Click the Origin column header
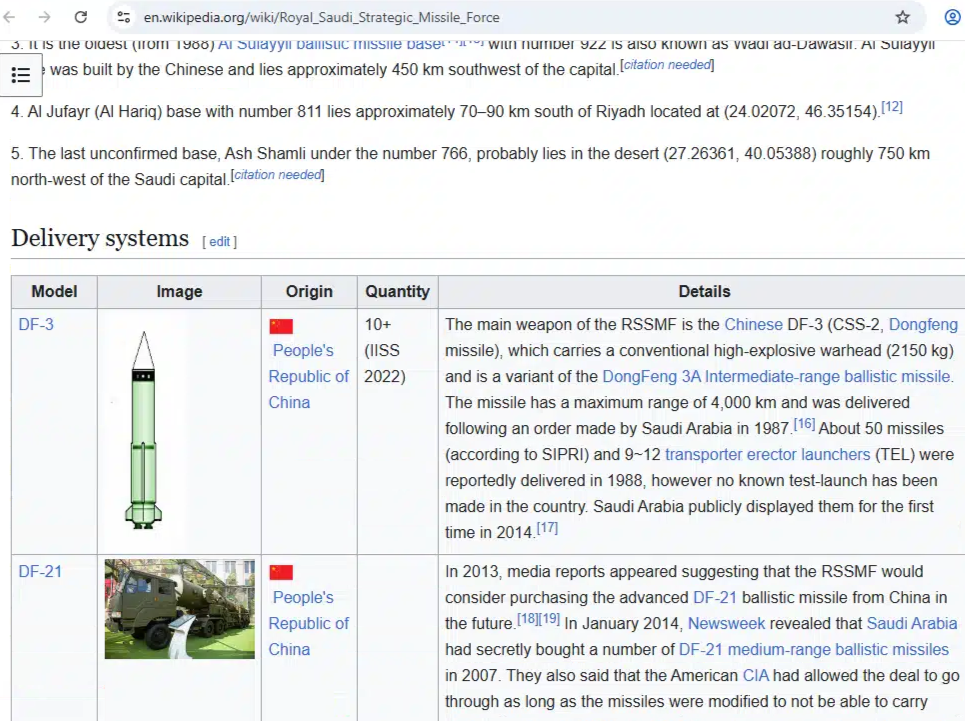 309,292
